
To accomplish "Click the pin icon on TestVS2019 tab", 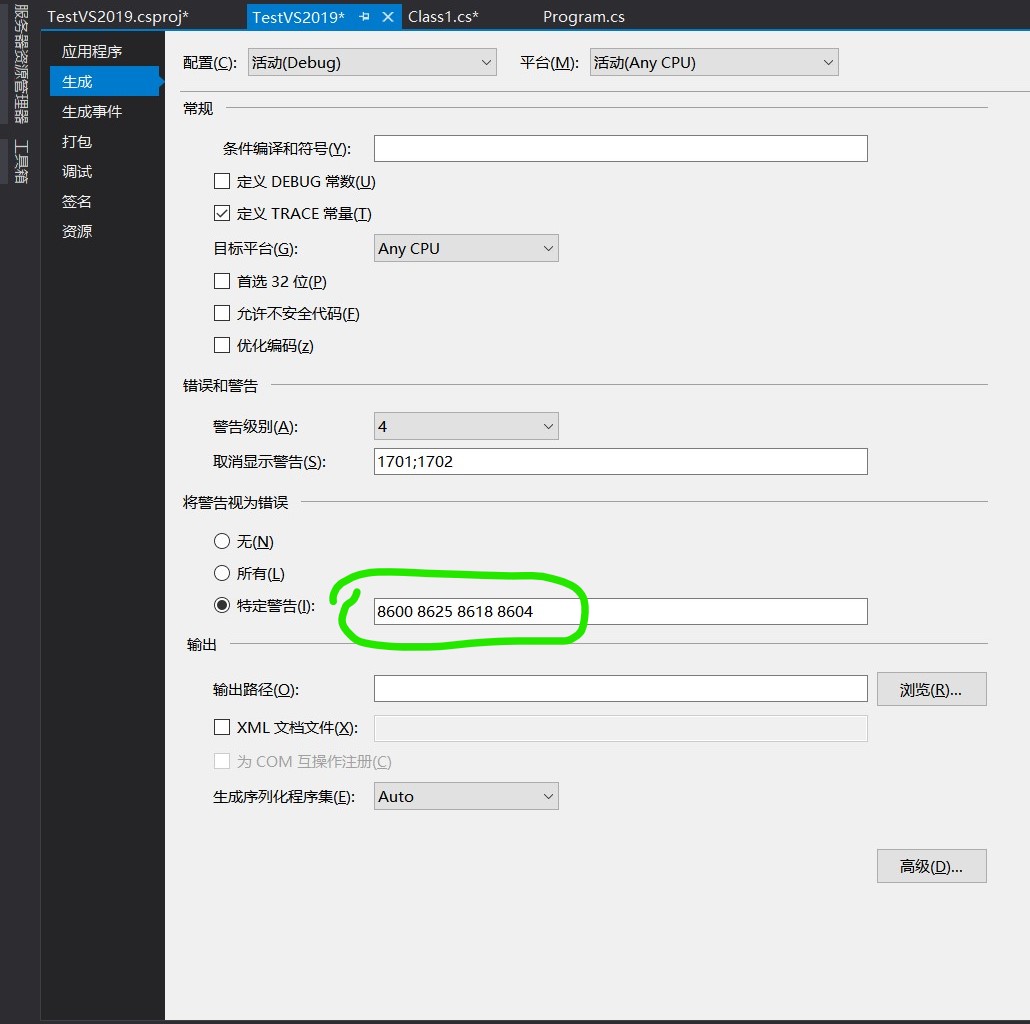I will click(365, 17).
